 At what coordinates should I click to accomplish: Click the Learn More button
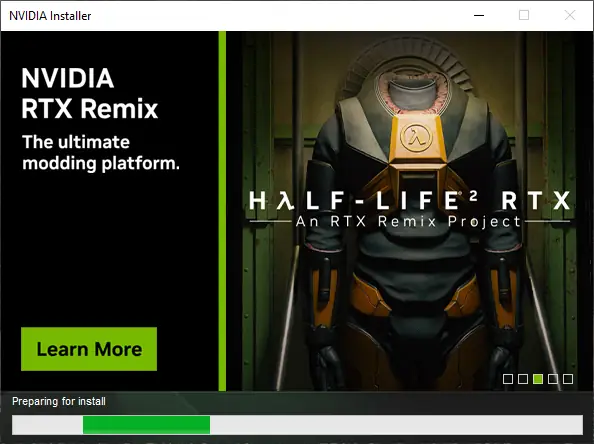coord(89,349)
